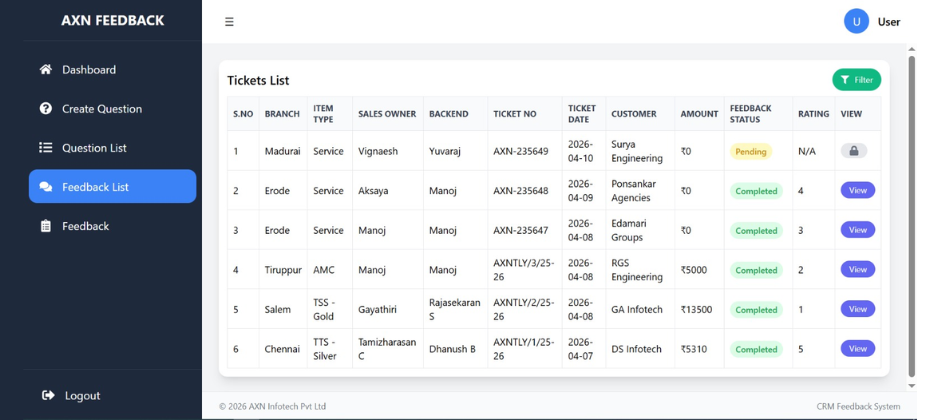
Task: Open the Question List menu item
Action: click(x=94, y=148)
